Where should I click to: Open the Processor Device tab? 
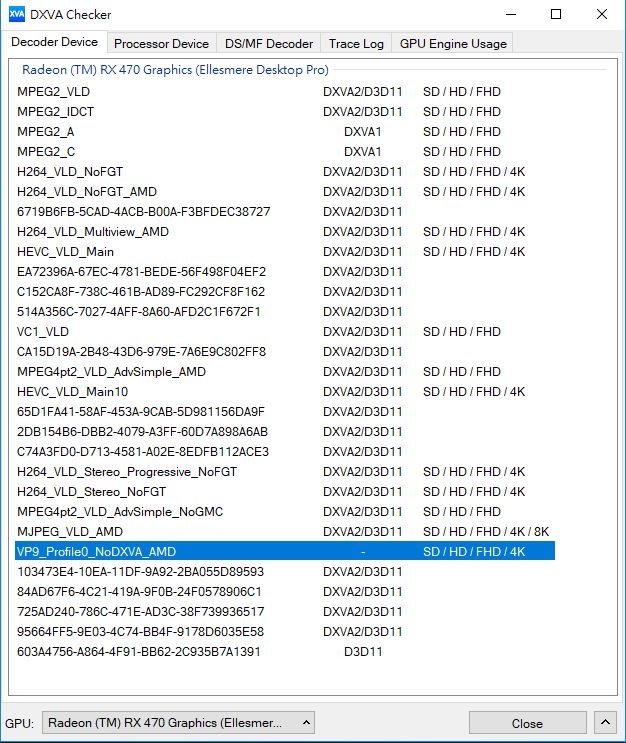(162, 44)
